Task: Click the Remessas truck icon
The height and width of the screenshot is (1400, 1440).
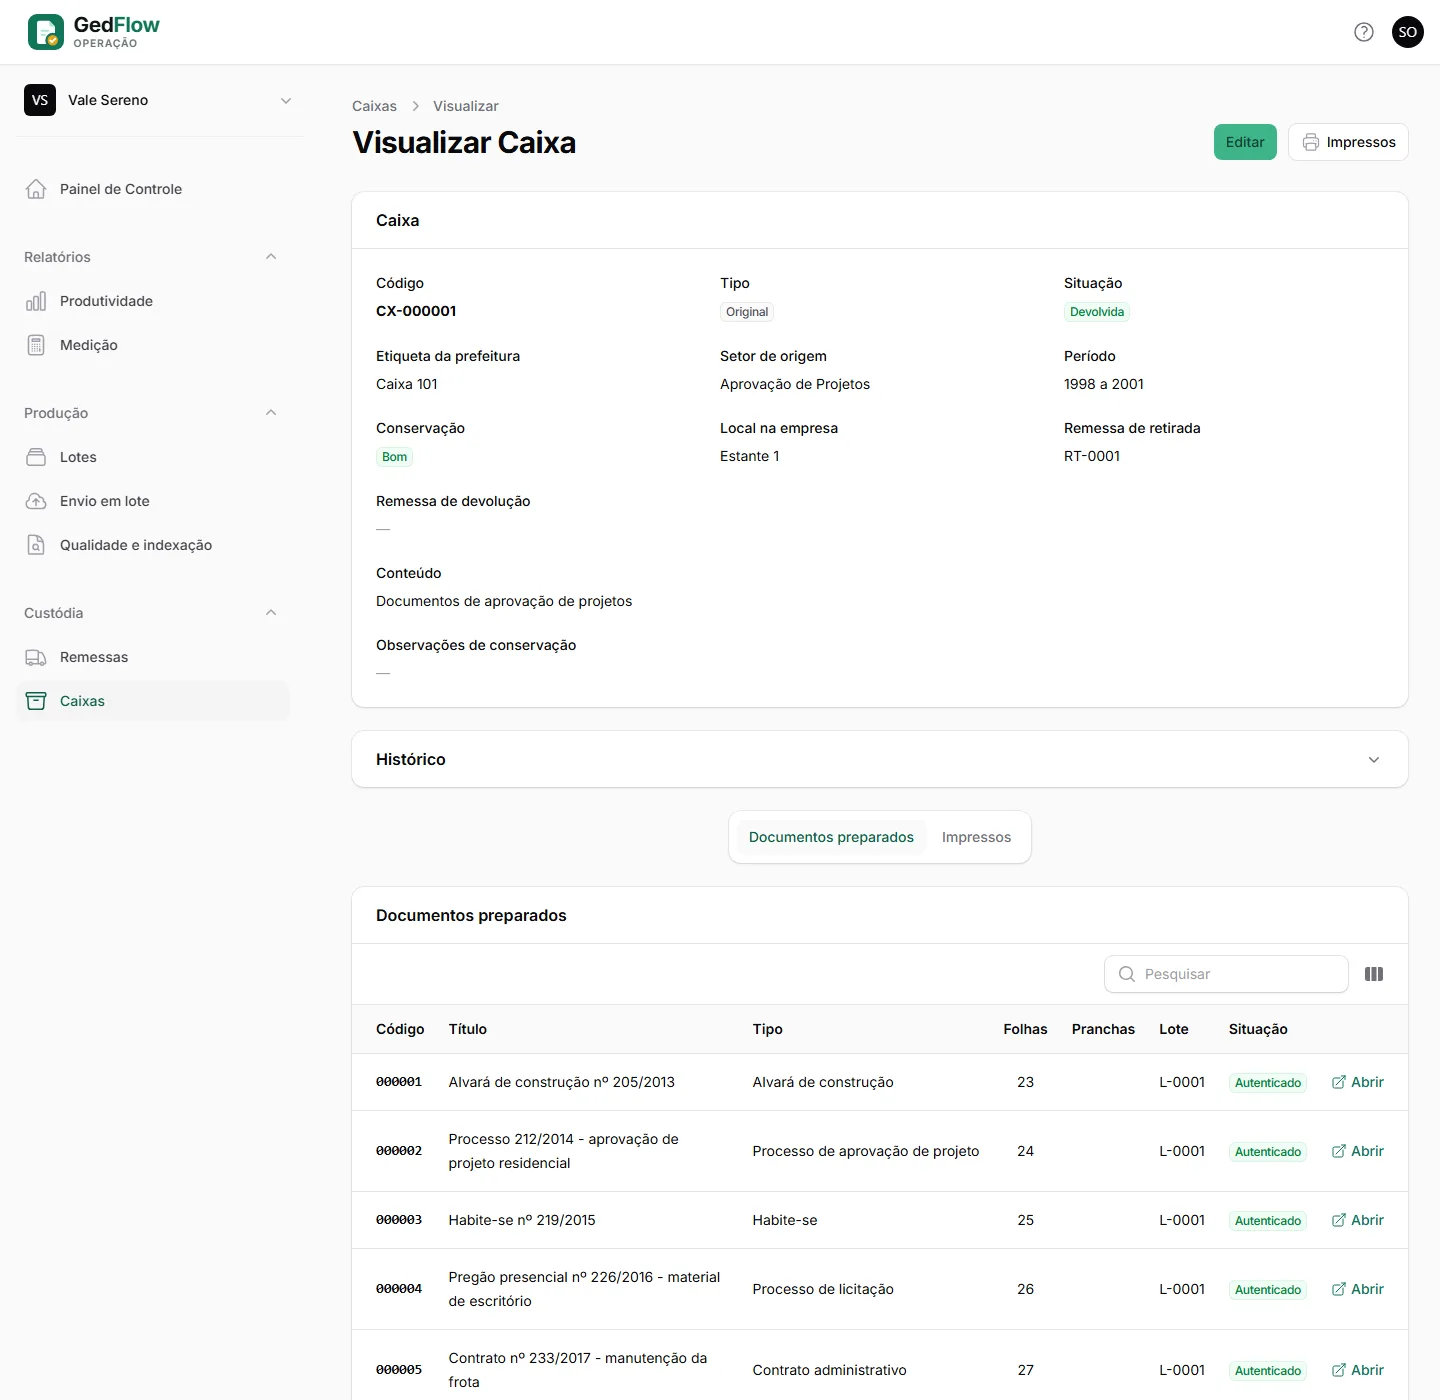Action: (36, 657)
